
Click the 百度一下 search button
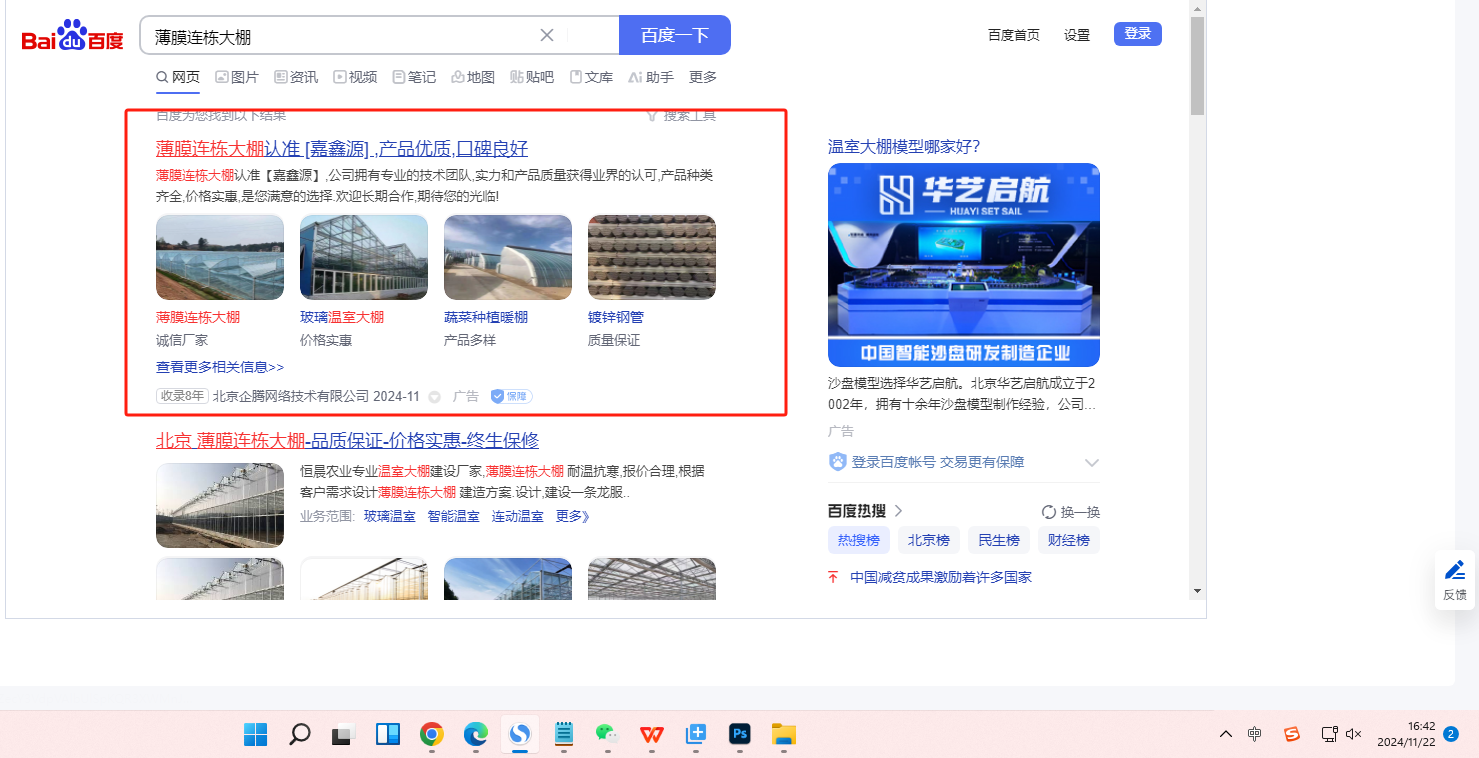click(675, 35)
